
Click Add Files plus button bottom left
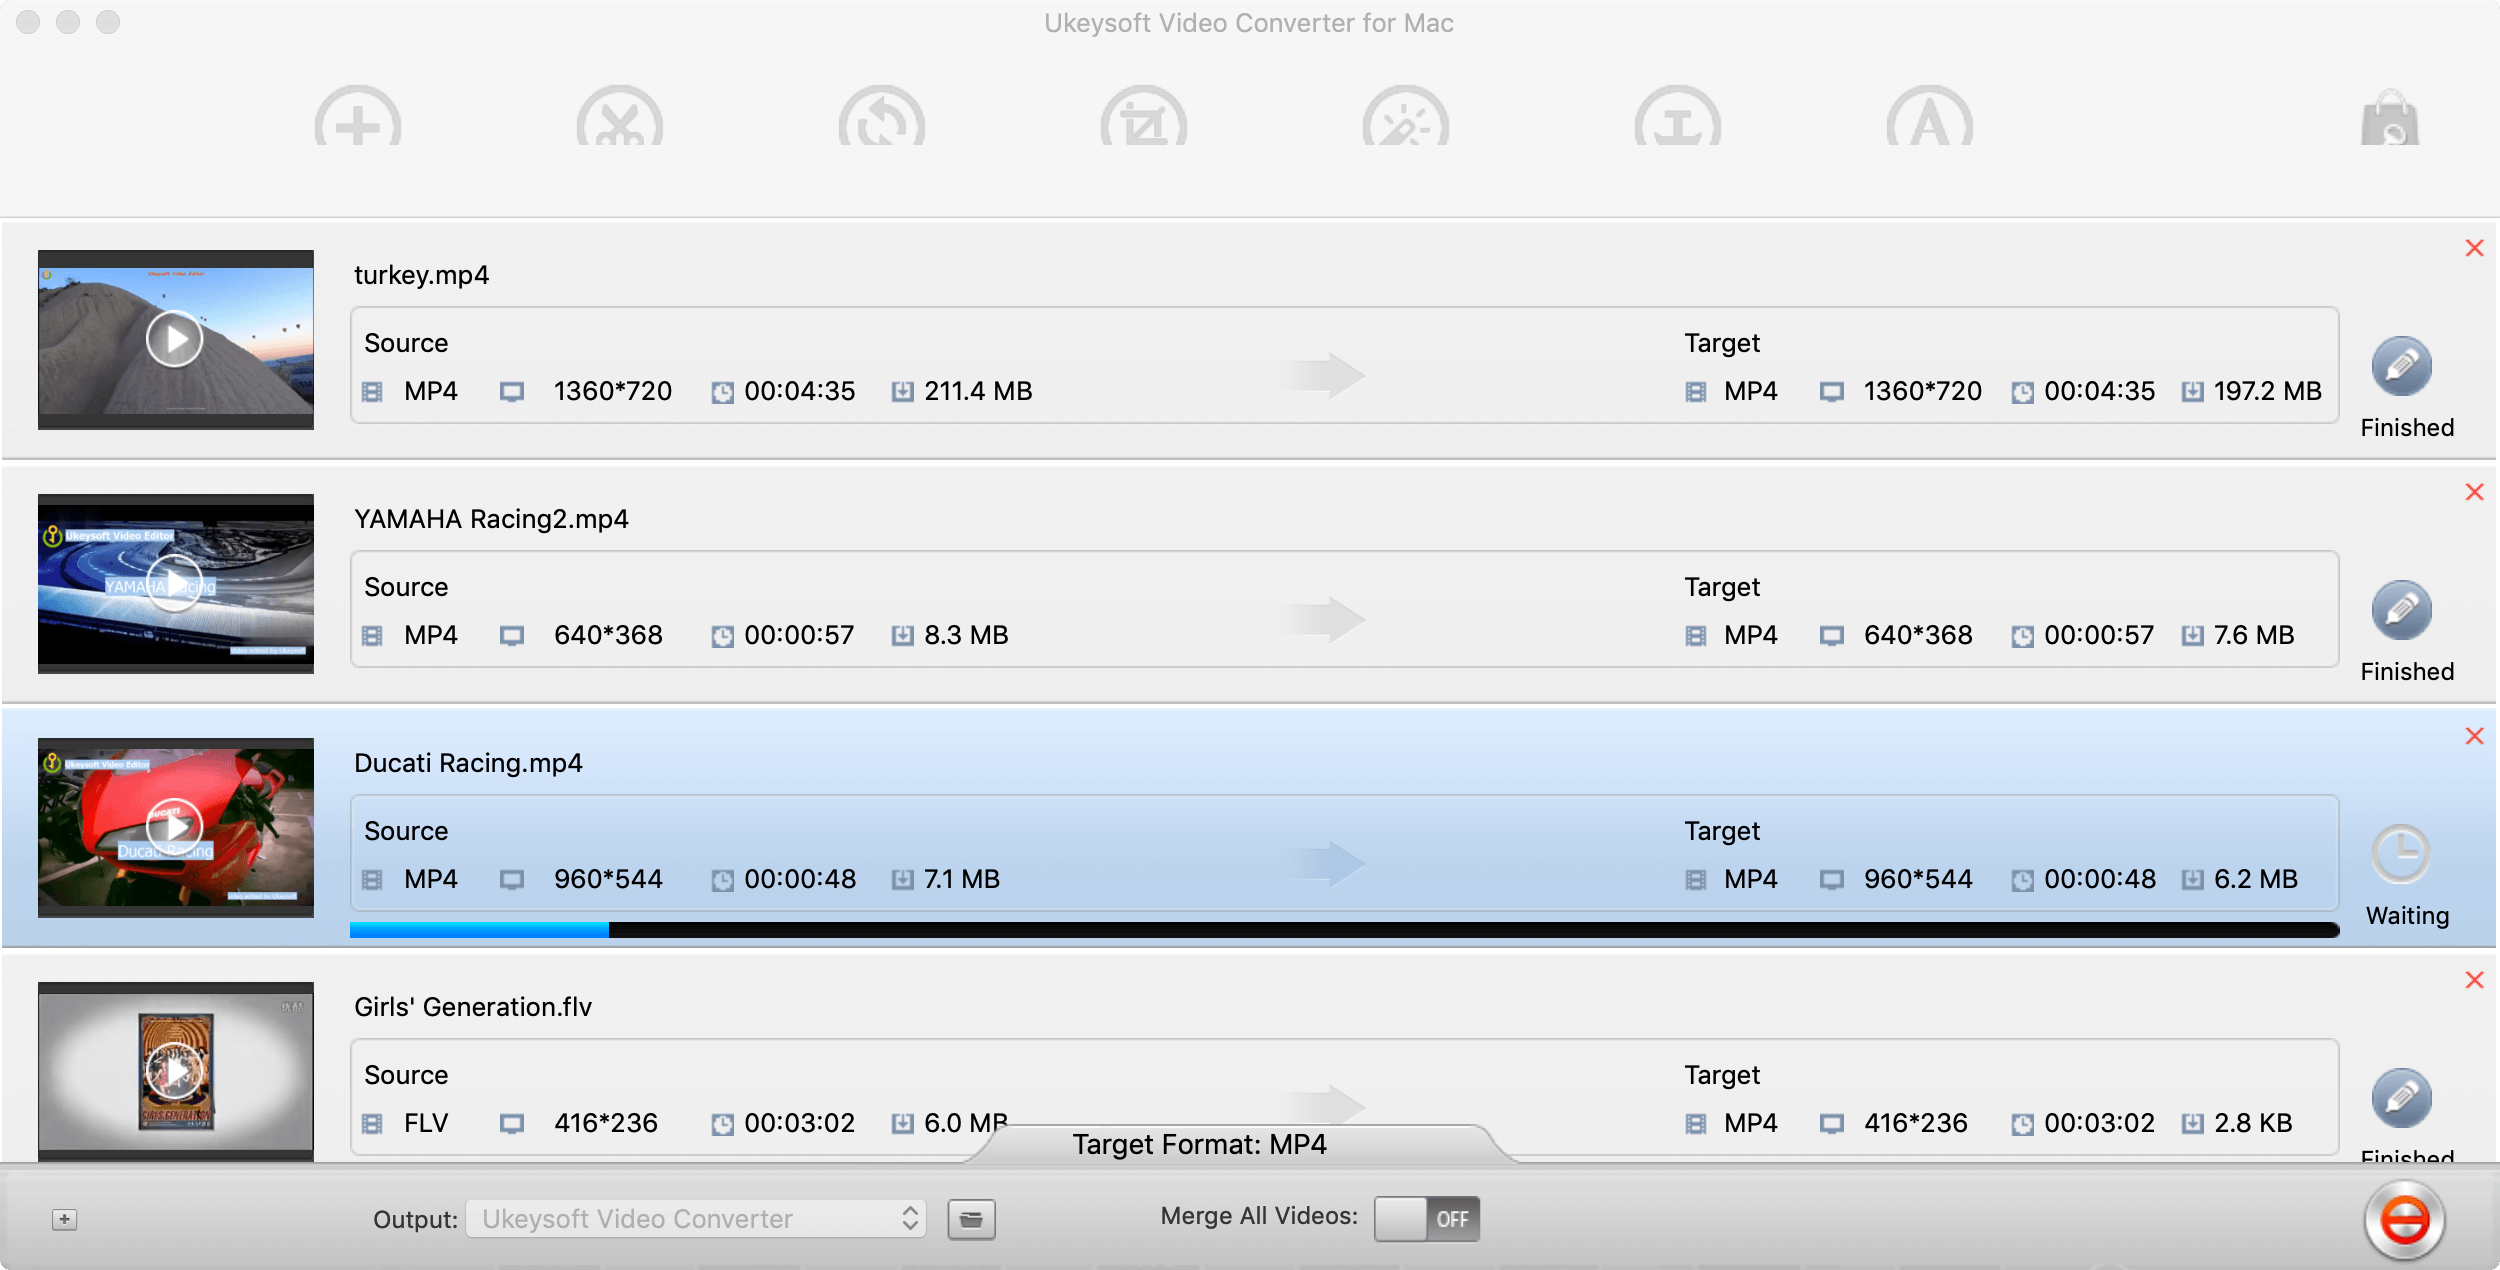click(x=65, y=1218)
